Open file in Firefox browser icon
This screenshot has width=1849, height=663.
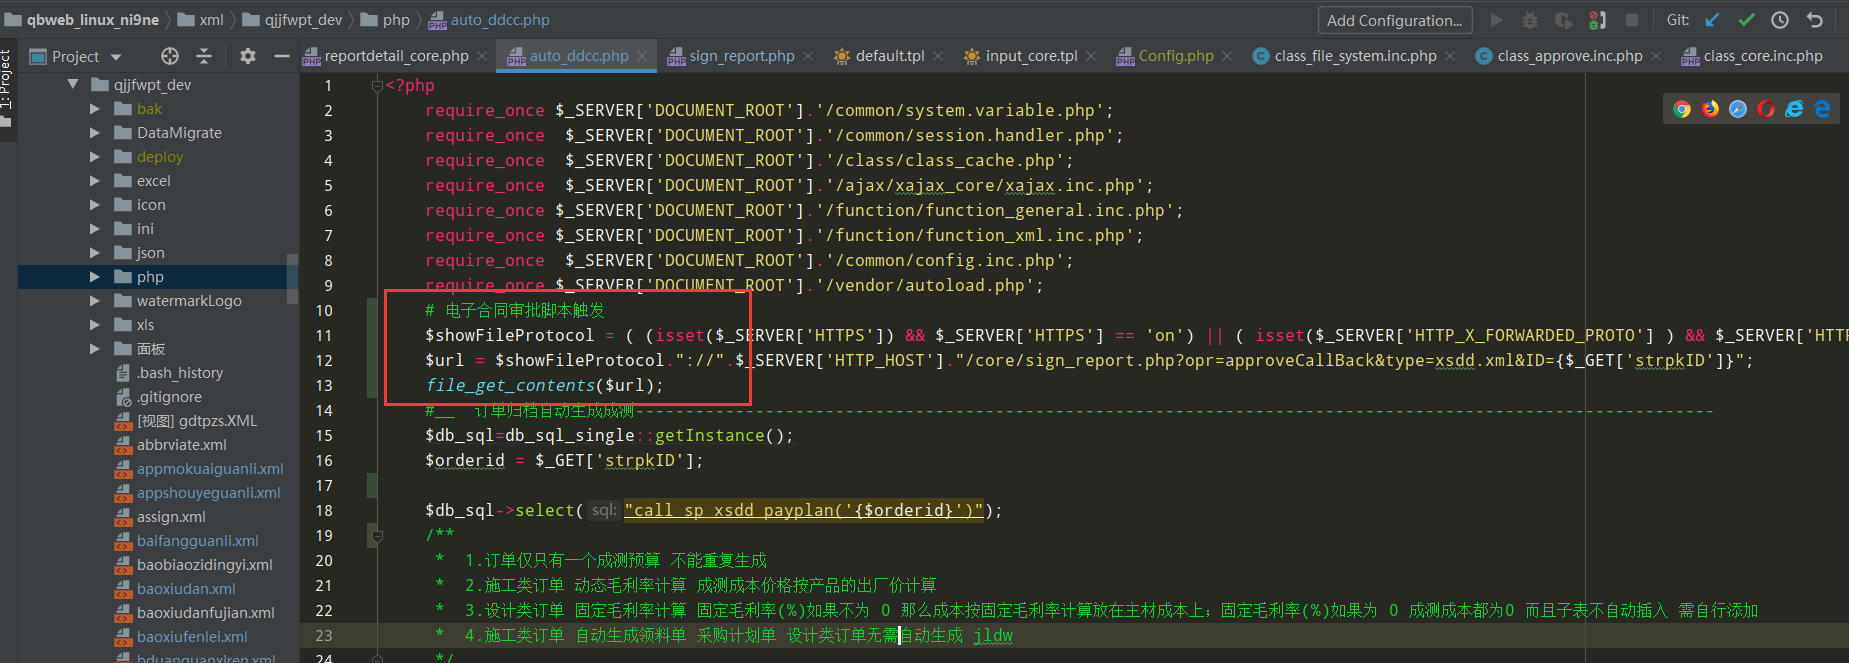tap(1710, 109)
